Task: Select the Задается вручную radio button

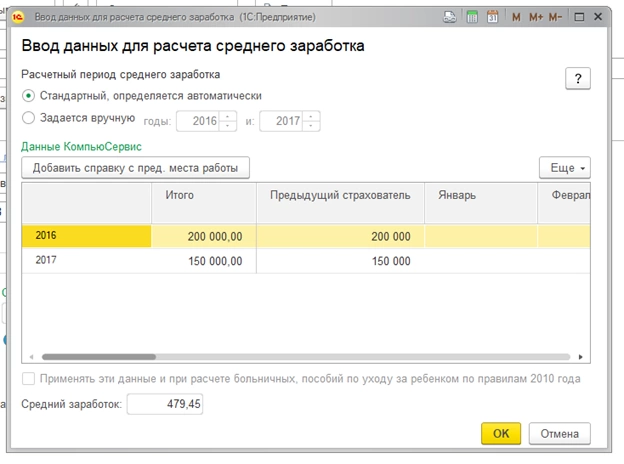Action: pyautogui.click(x=28, y=118)
